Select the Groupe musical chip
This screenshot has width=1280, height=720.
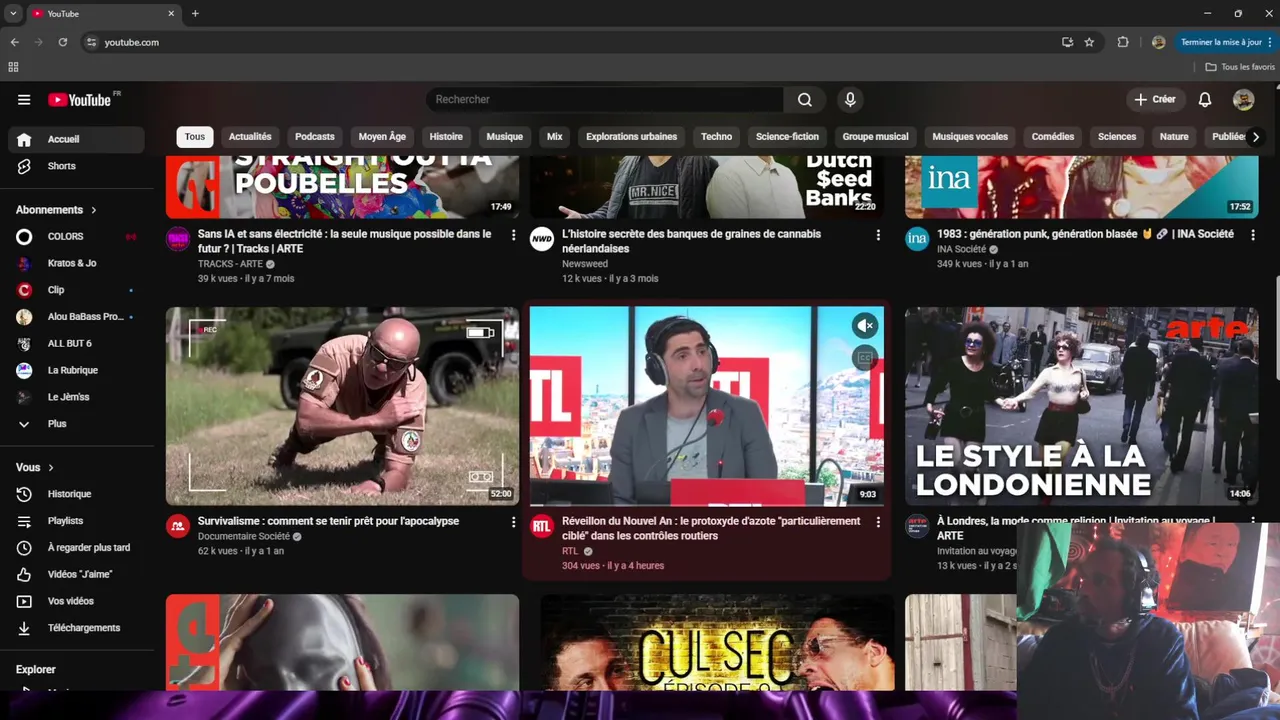[875, 137]
